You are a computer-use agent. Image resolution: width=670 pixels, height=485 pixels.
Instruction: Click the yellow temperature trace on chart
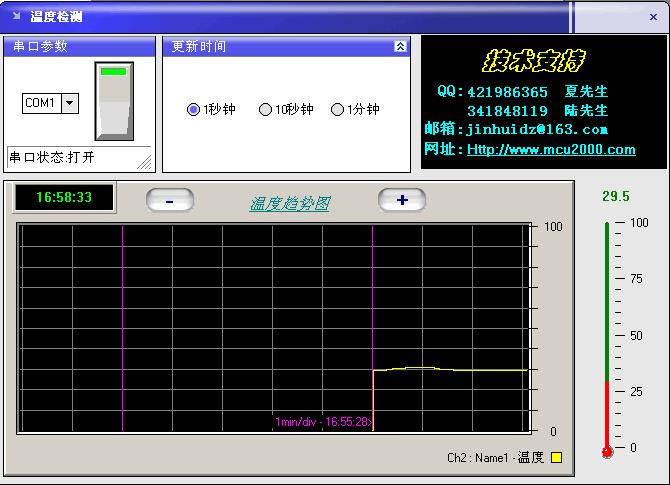pyautogui.click(x=450, y=369)
